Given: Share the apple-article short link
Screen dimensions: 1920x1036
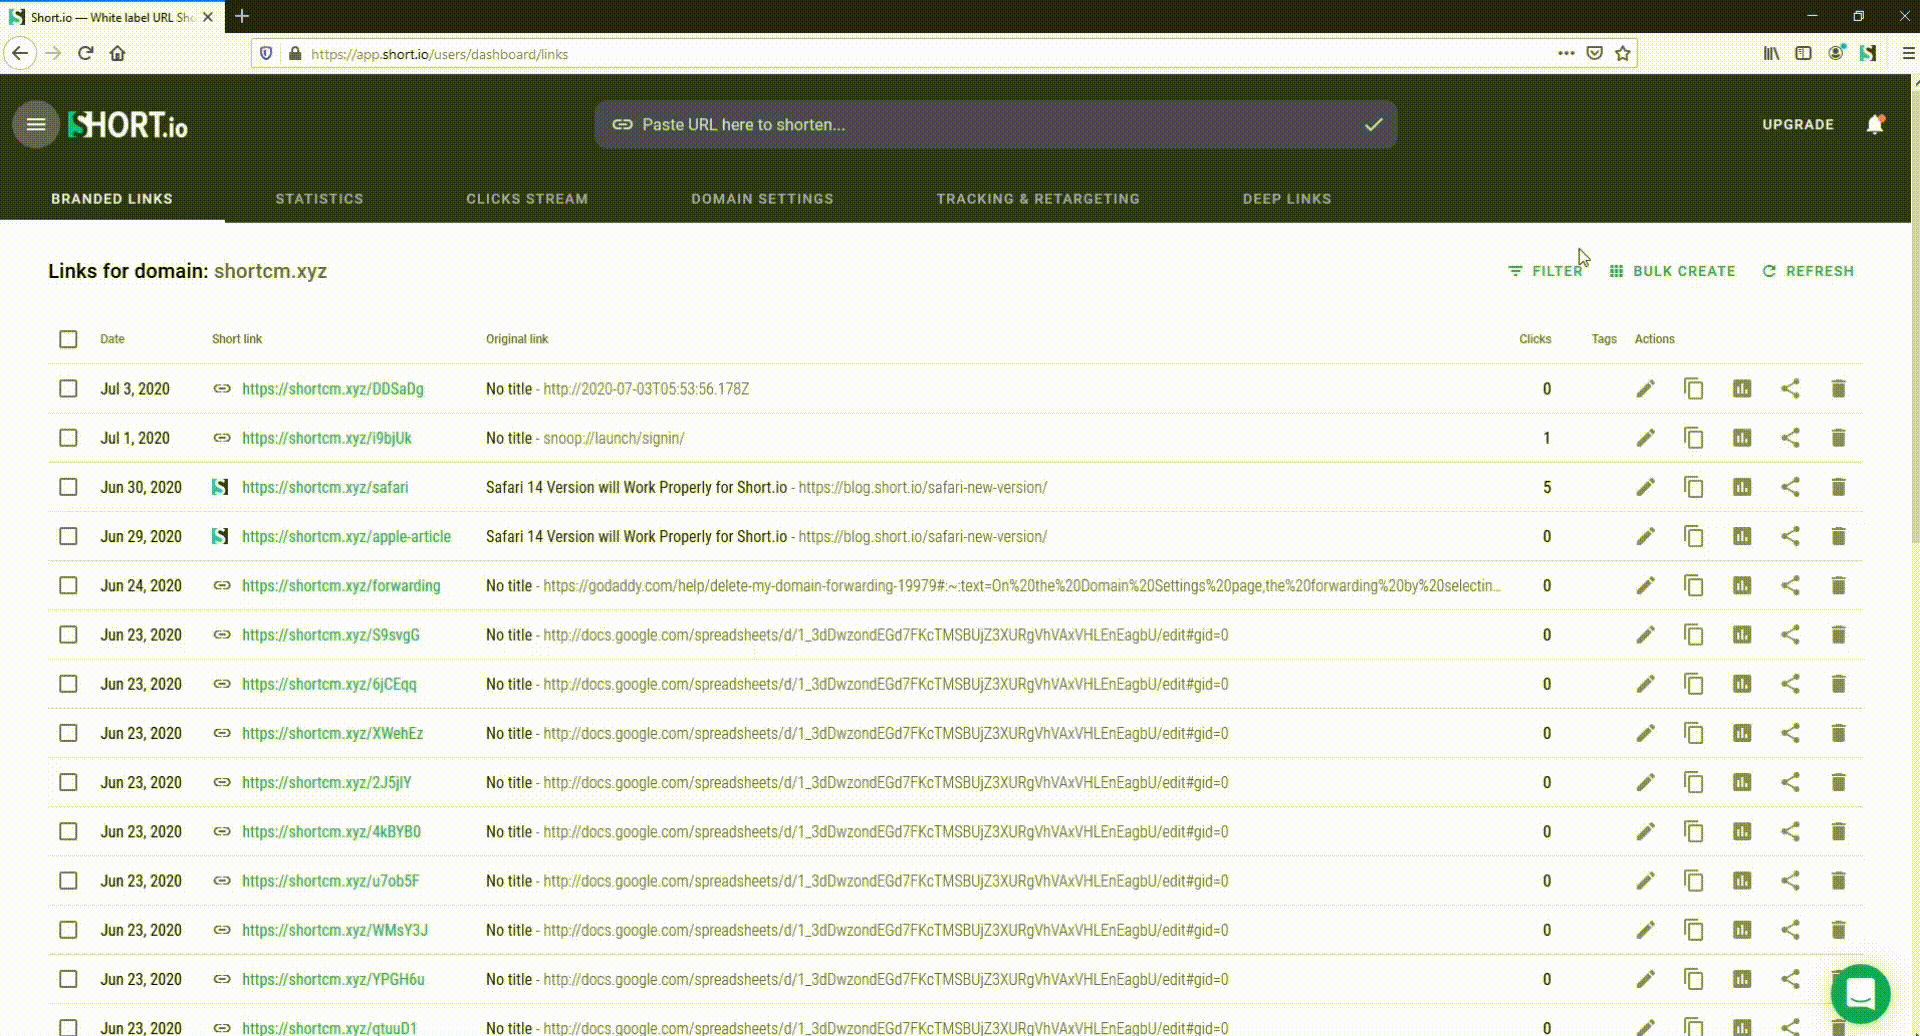Looking at the screenshot, I should (1790, 536).
